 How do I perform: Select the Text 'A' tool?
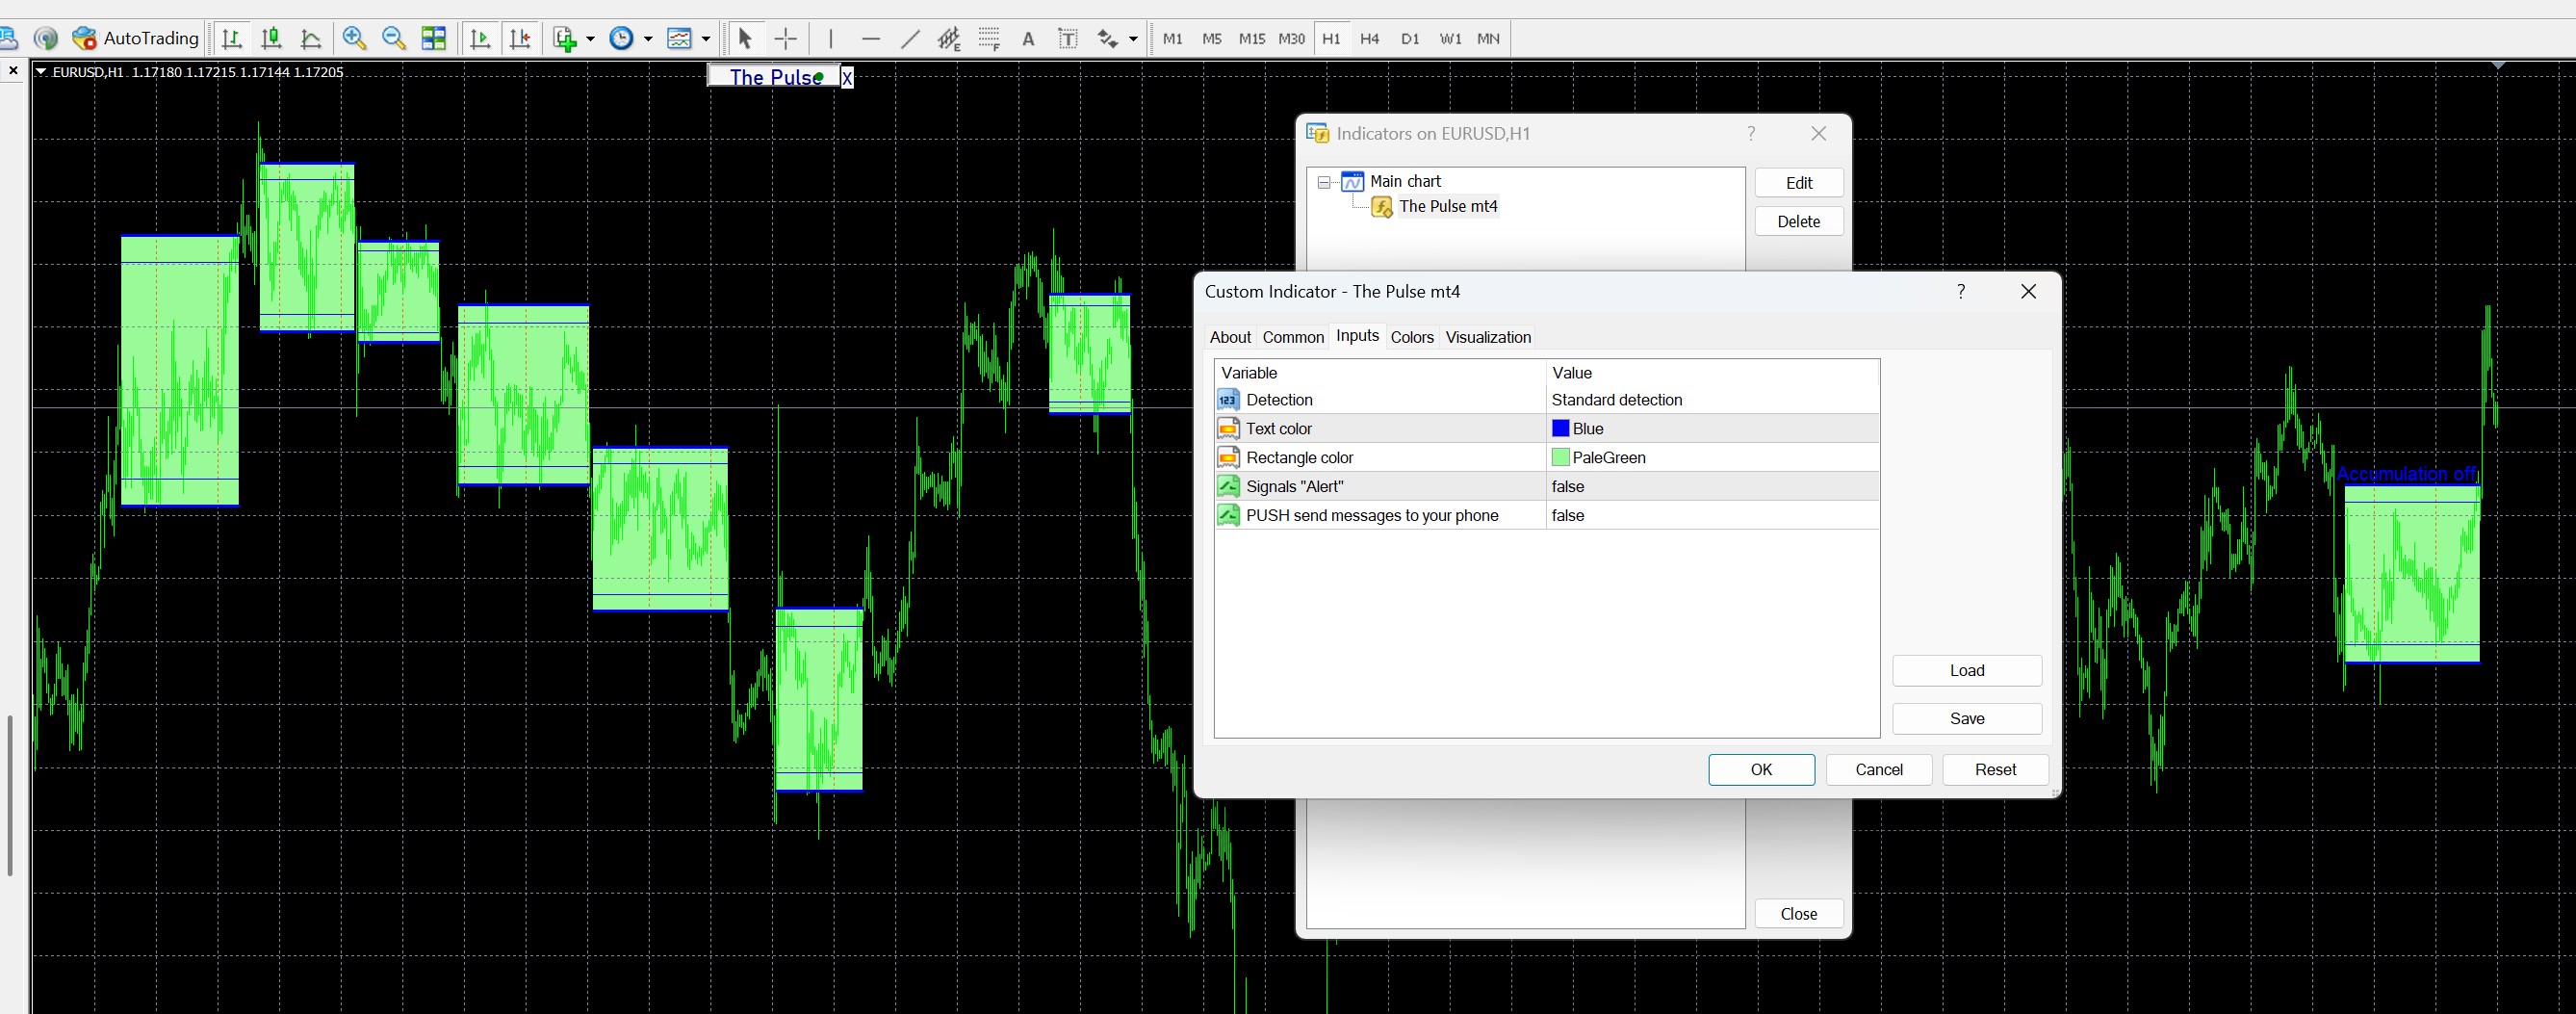coord(1028,39)
